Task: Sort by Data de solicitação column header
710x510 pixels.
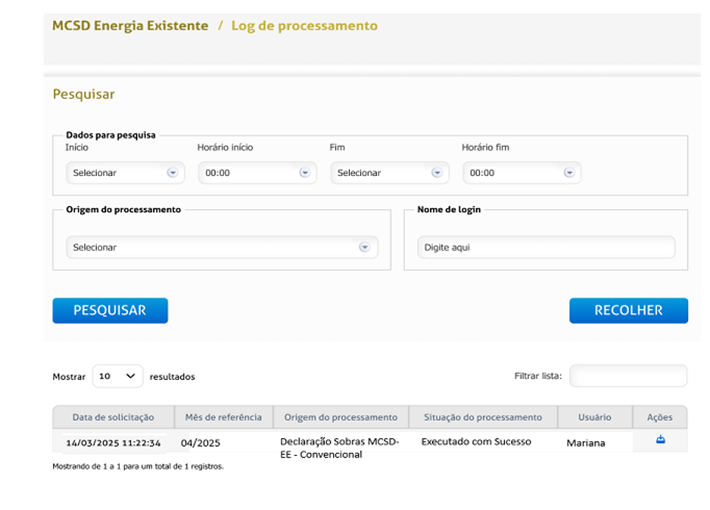Action: click(113, 417)
